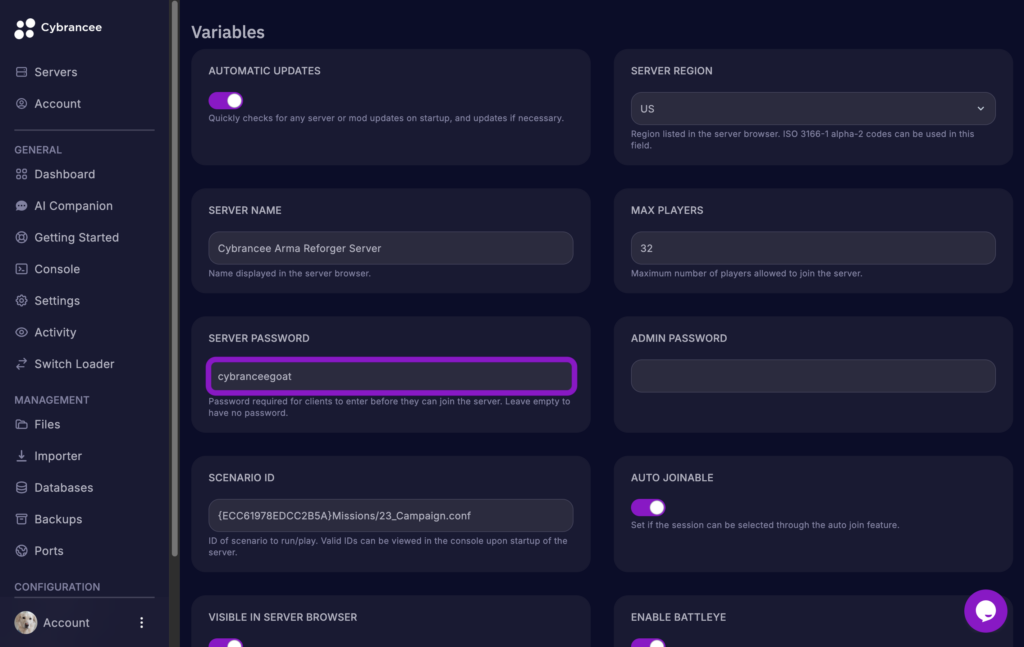This screenshot has width=1024, height=647.
Task: Click the 'Name displayed in the server browser.' text
Action: click(289, 274)
